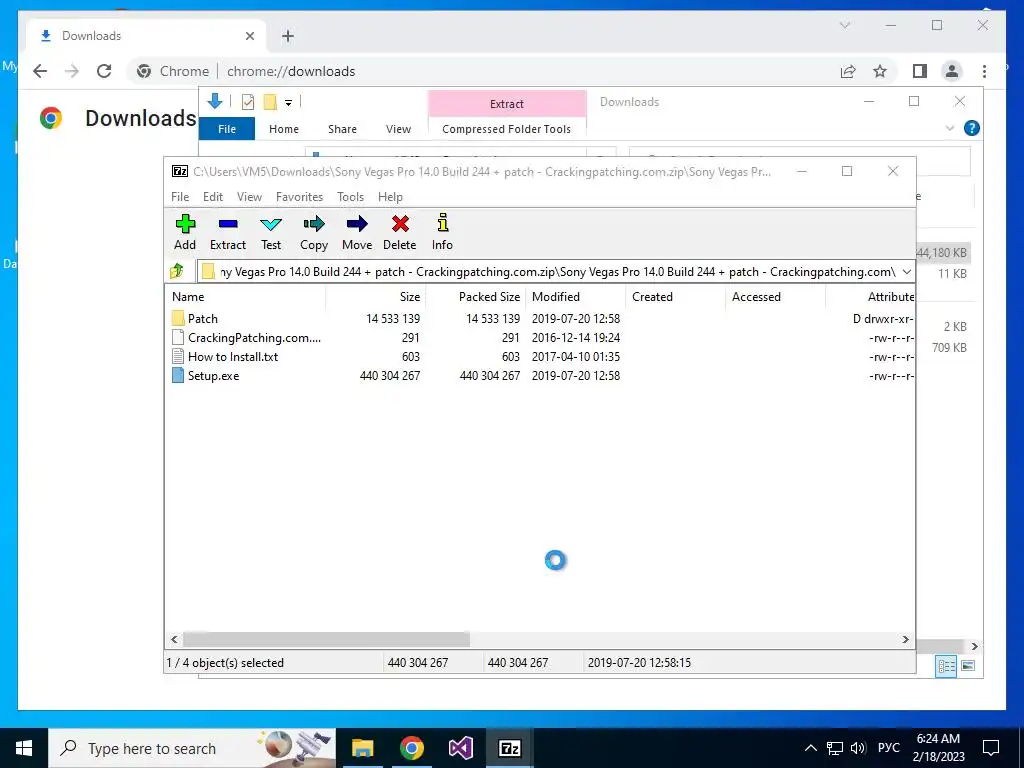This screenshot has width=1024, height=768.
Task: Sort by the Created column header
Action: 675,296
